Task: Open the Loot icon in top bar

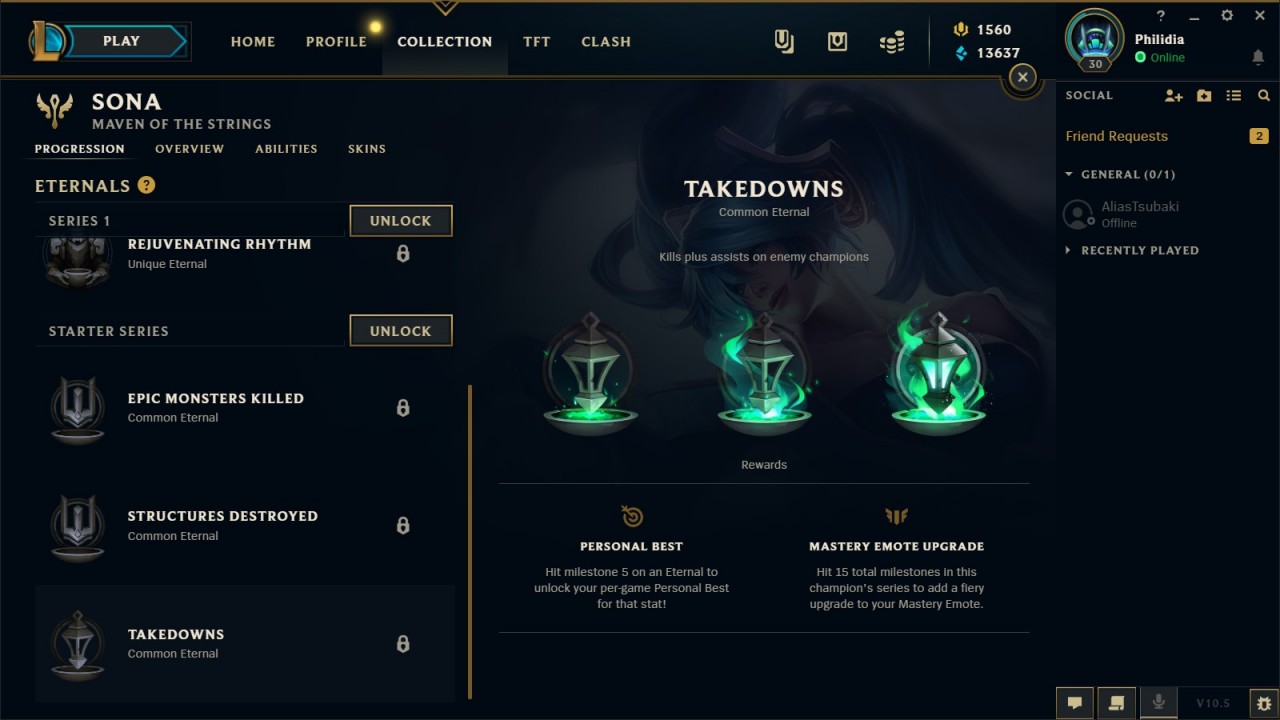Action: pyautogui.click(x=837, y=41)
